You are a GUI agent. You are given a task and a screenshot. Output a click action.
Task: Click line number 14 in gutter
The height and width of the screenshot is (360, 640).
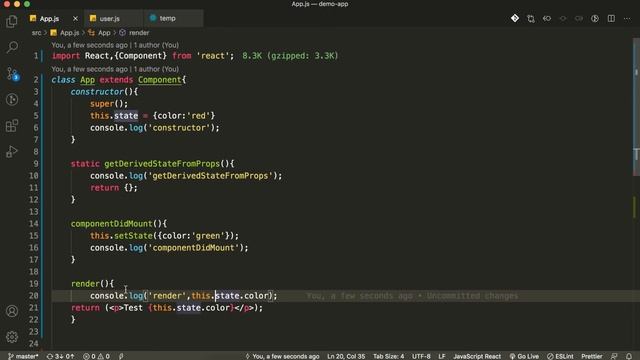(x=33, y=224)
